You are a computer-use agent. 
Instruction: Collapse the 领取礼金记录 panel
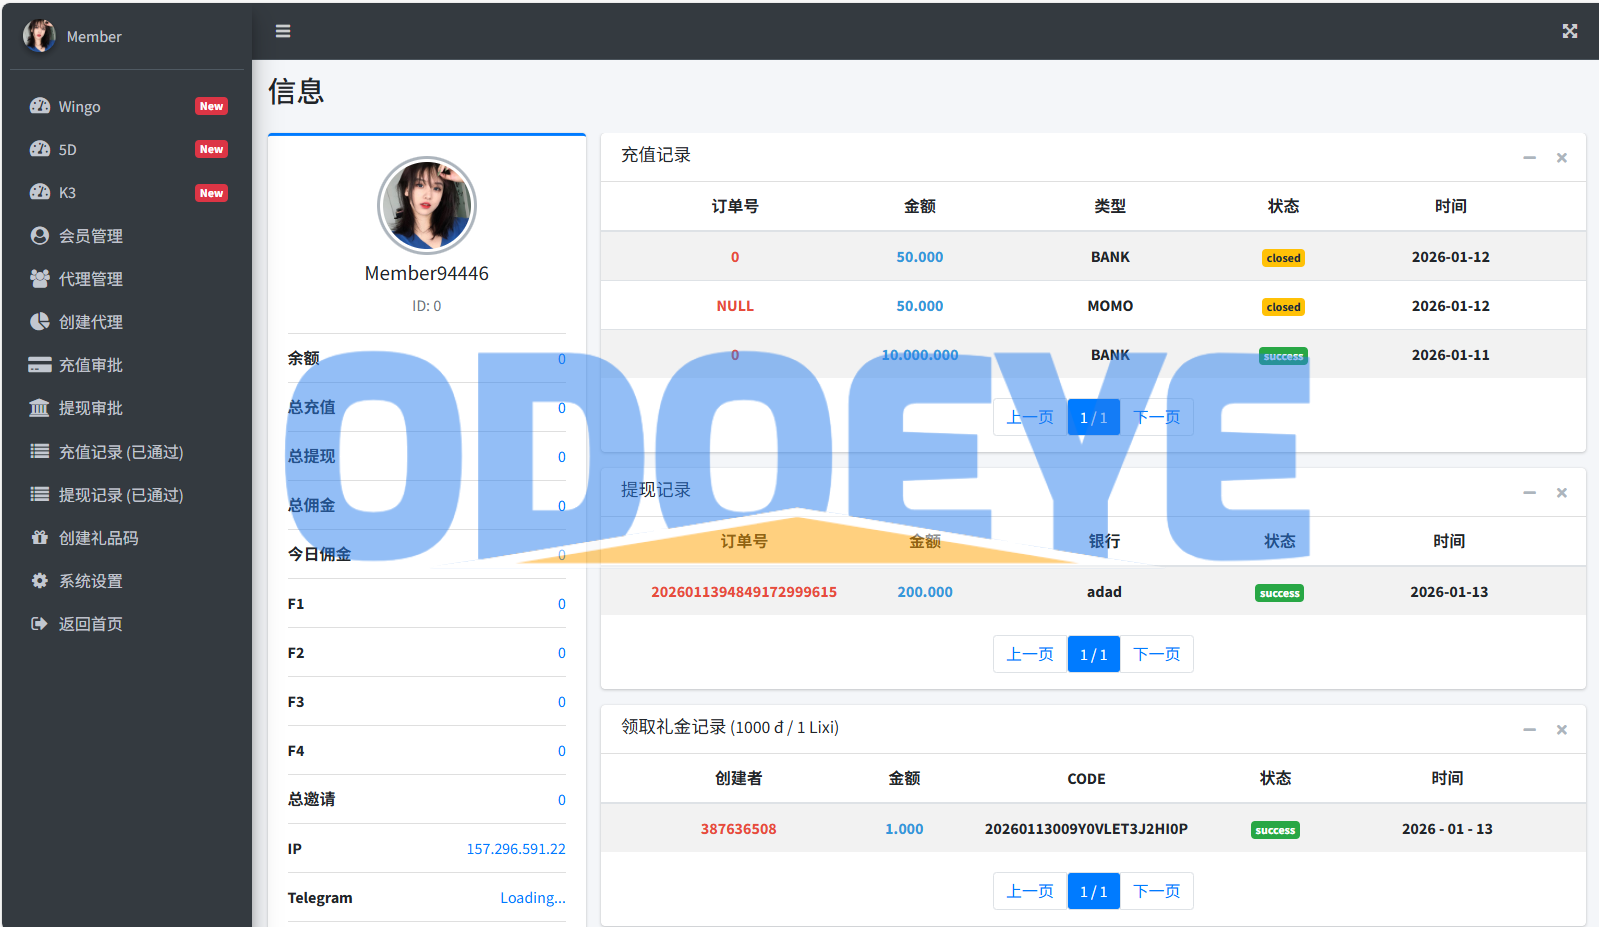[1529, 730]
